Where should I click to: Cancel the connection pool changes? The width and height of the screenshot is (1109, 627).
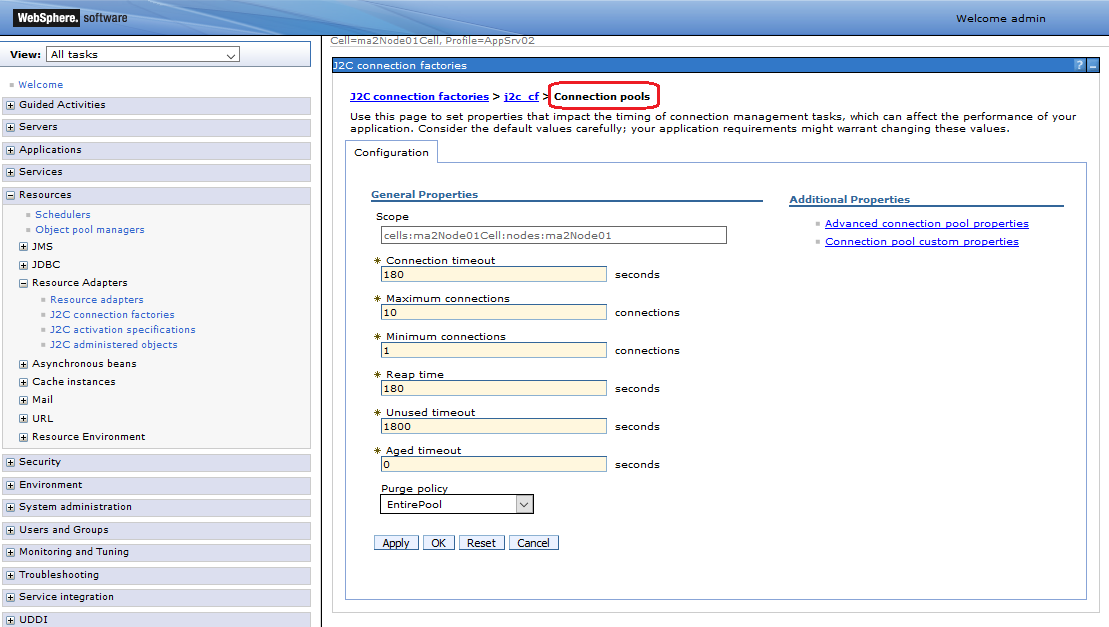(x=533, y=543)
